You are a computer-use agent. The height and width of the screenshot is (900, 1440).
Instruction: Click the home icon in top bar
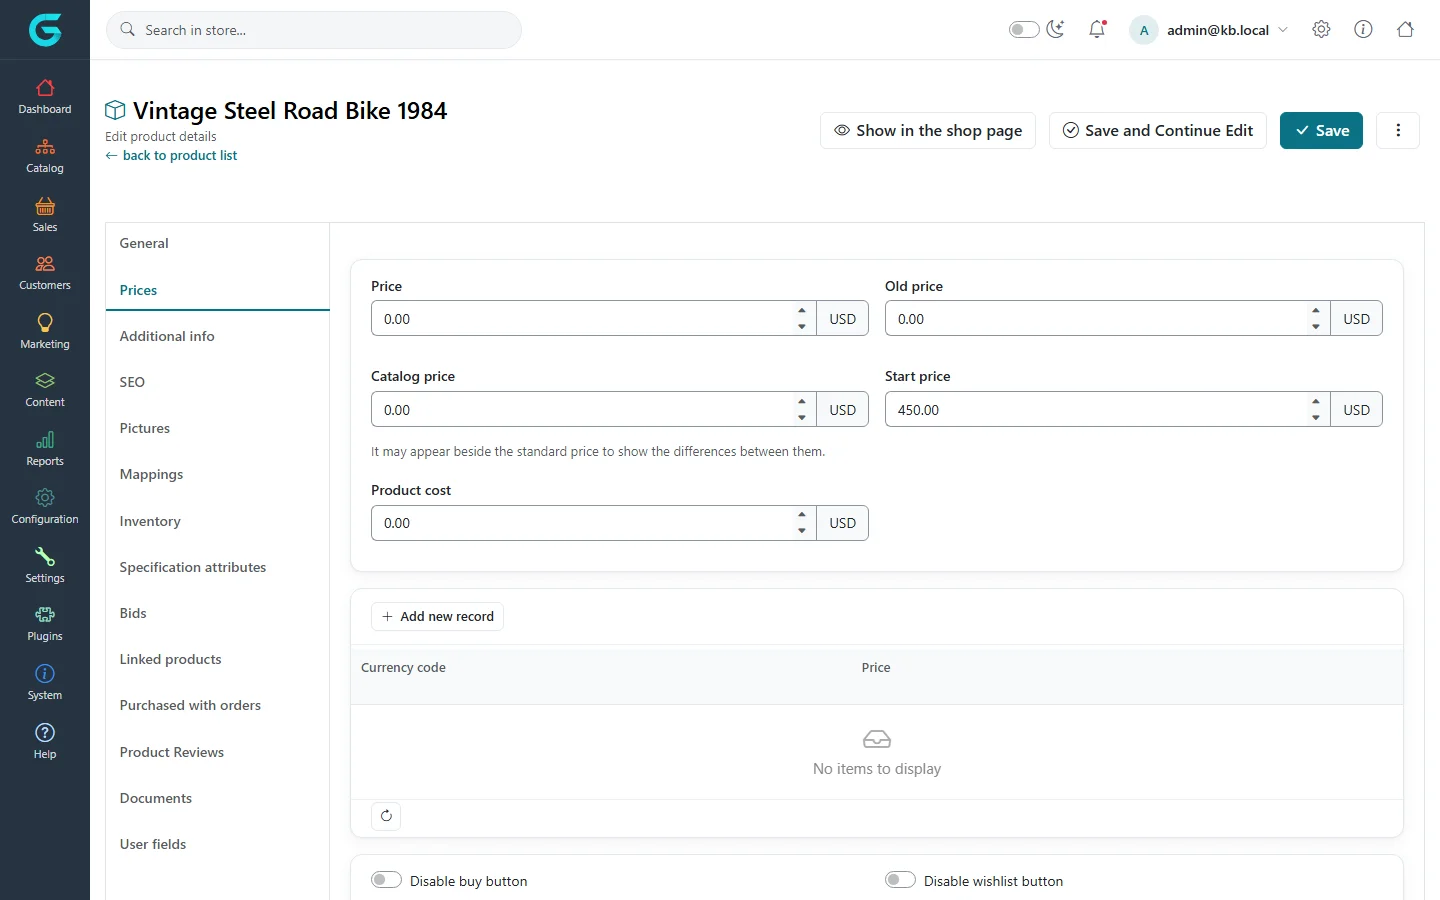(x=1405, y=29)
